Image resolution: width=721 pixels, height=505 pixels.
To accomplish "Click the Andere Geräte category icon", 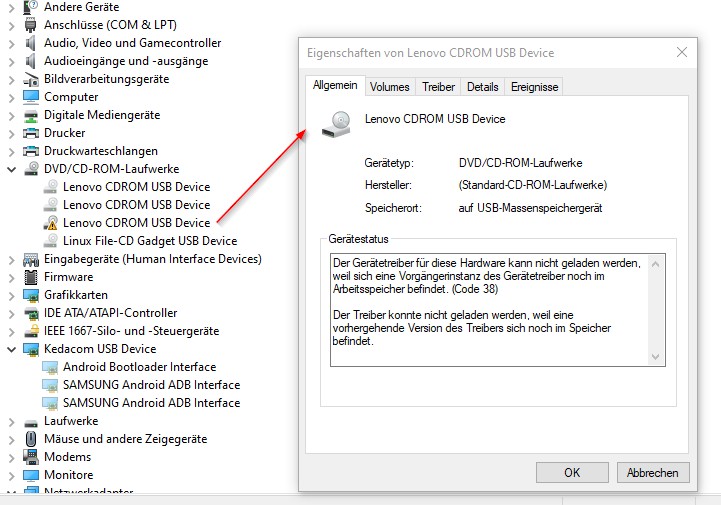I will [31, 7].
